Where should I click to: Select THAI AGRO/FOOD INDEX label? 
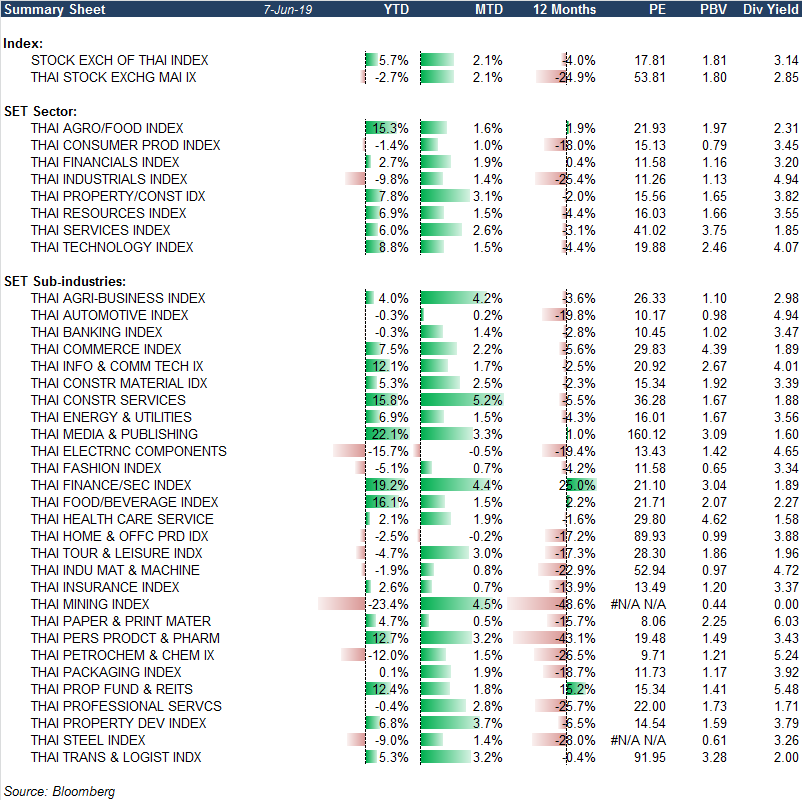(x=107, y=128)
